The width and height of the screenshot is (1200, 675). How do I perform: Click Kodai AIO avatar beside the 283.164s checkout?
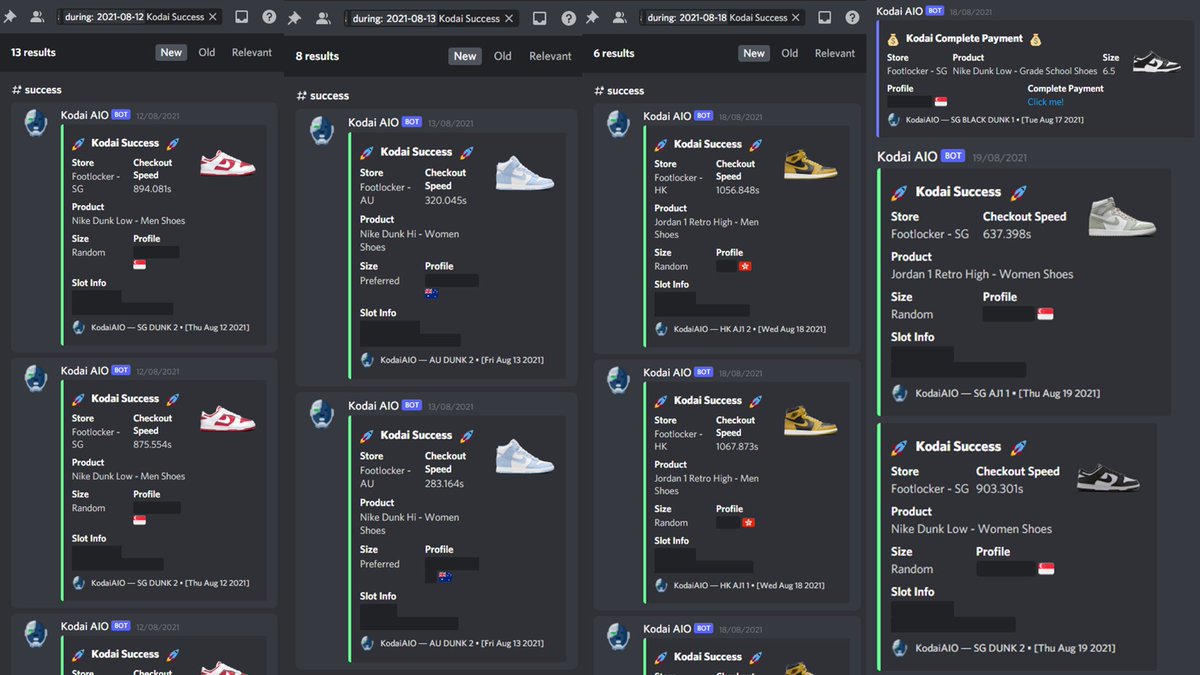pos(321,415)
